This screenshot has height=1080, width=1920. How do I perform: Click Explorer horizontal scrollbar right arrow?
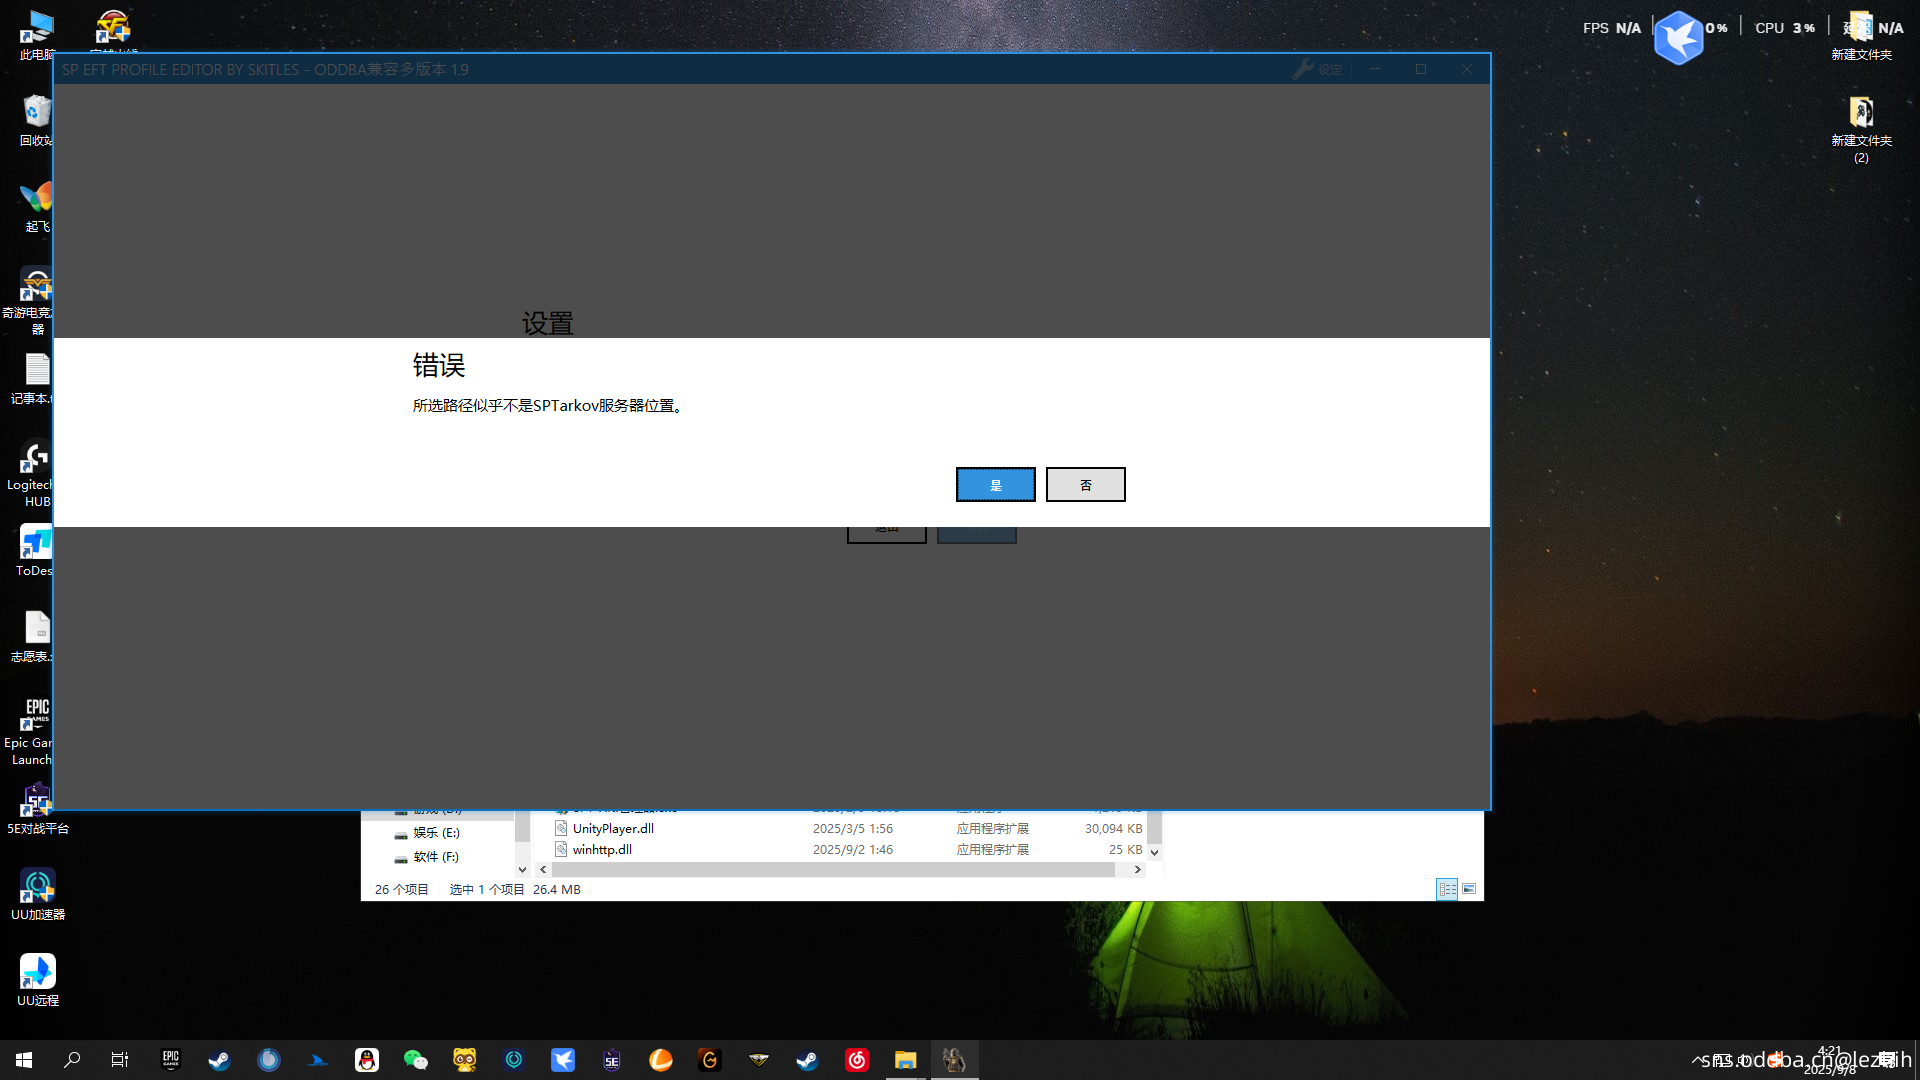pos(1137,870)
